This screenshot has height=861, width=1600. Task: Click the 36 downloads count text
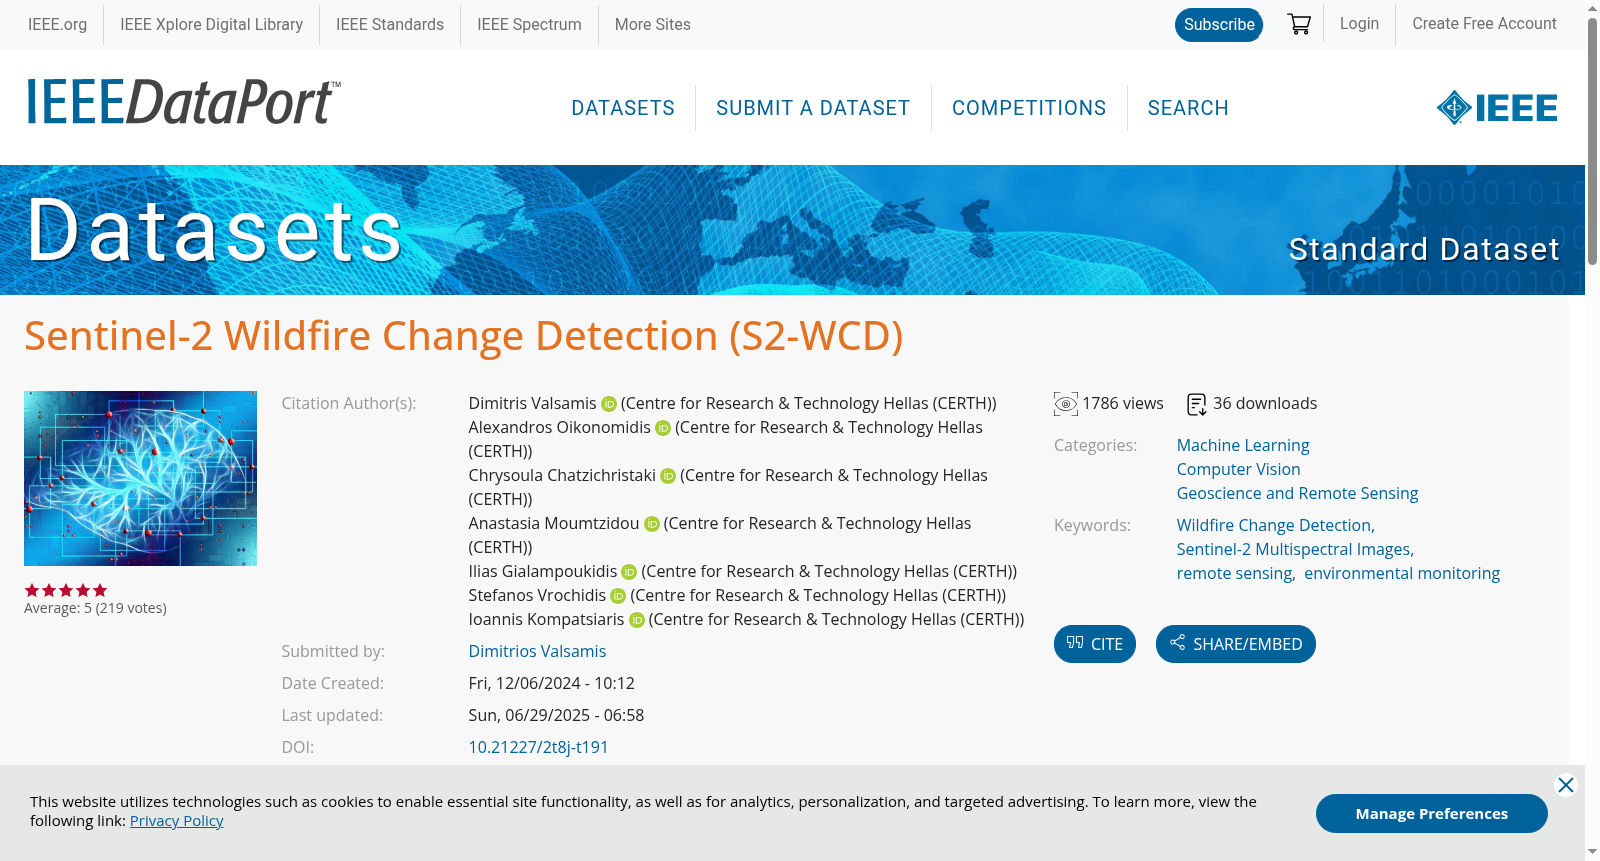point(1265,403)
